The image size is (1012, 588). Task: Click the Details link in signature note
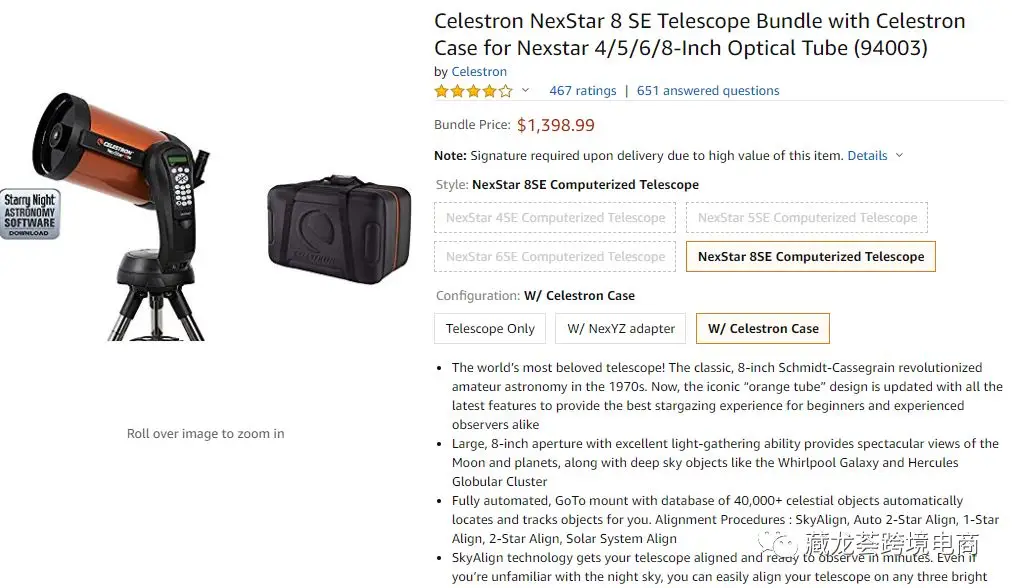867,156
